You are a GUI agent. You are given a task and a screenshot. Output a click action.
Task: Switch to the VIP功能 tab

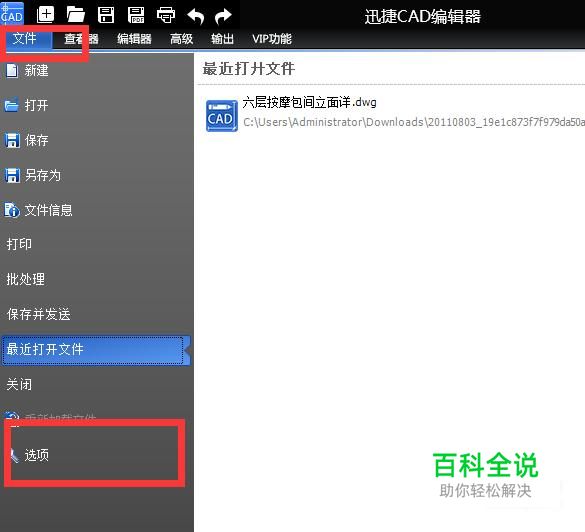pos(272,39)
